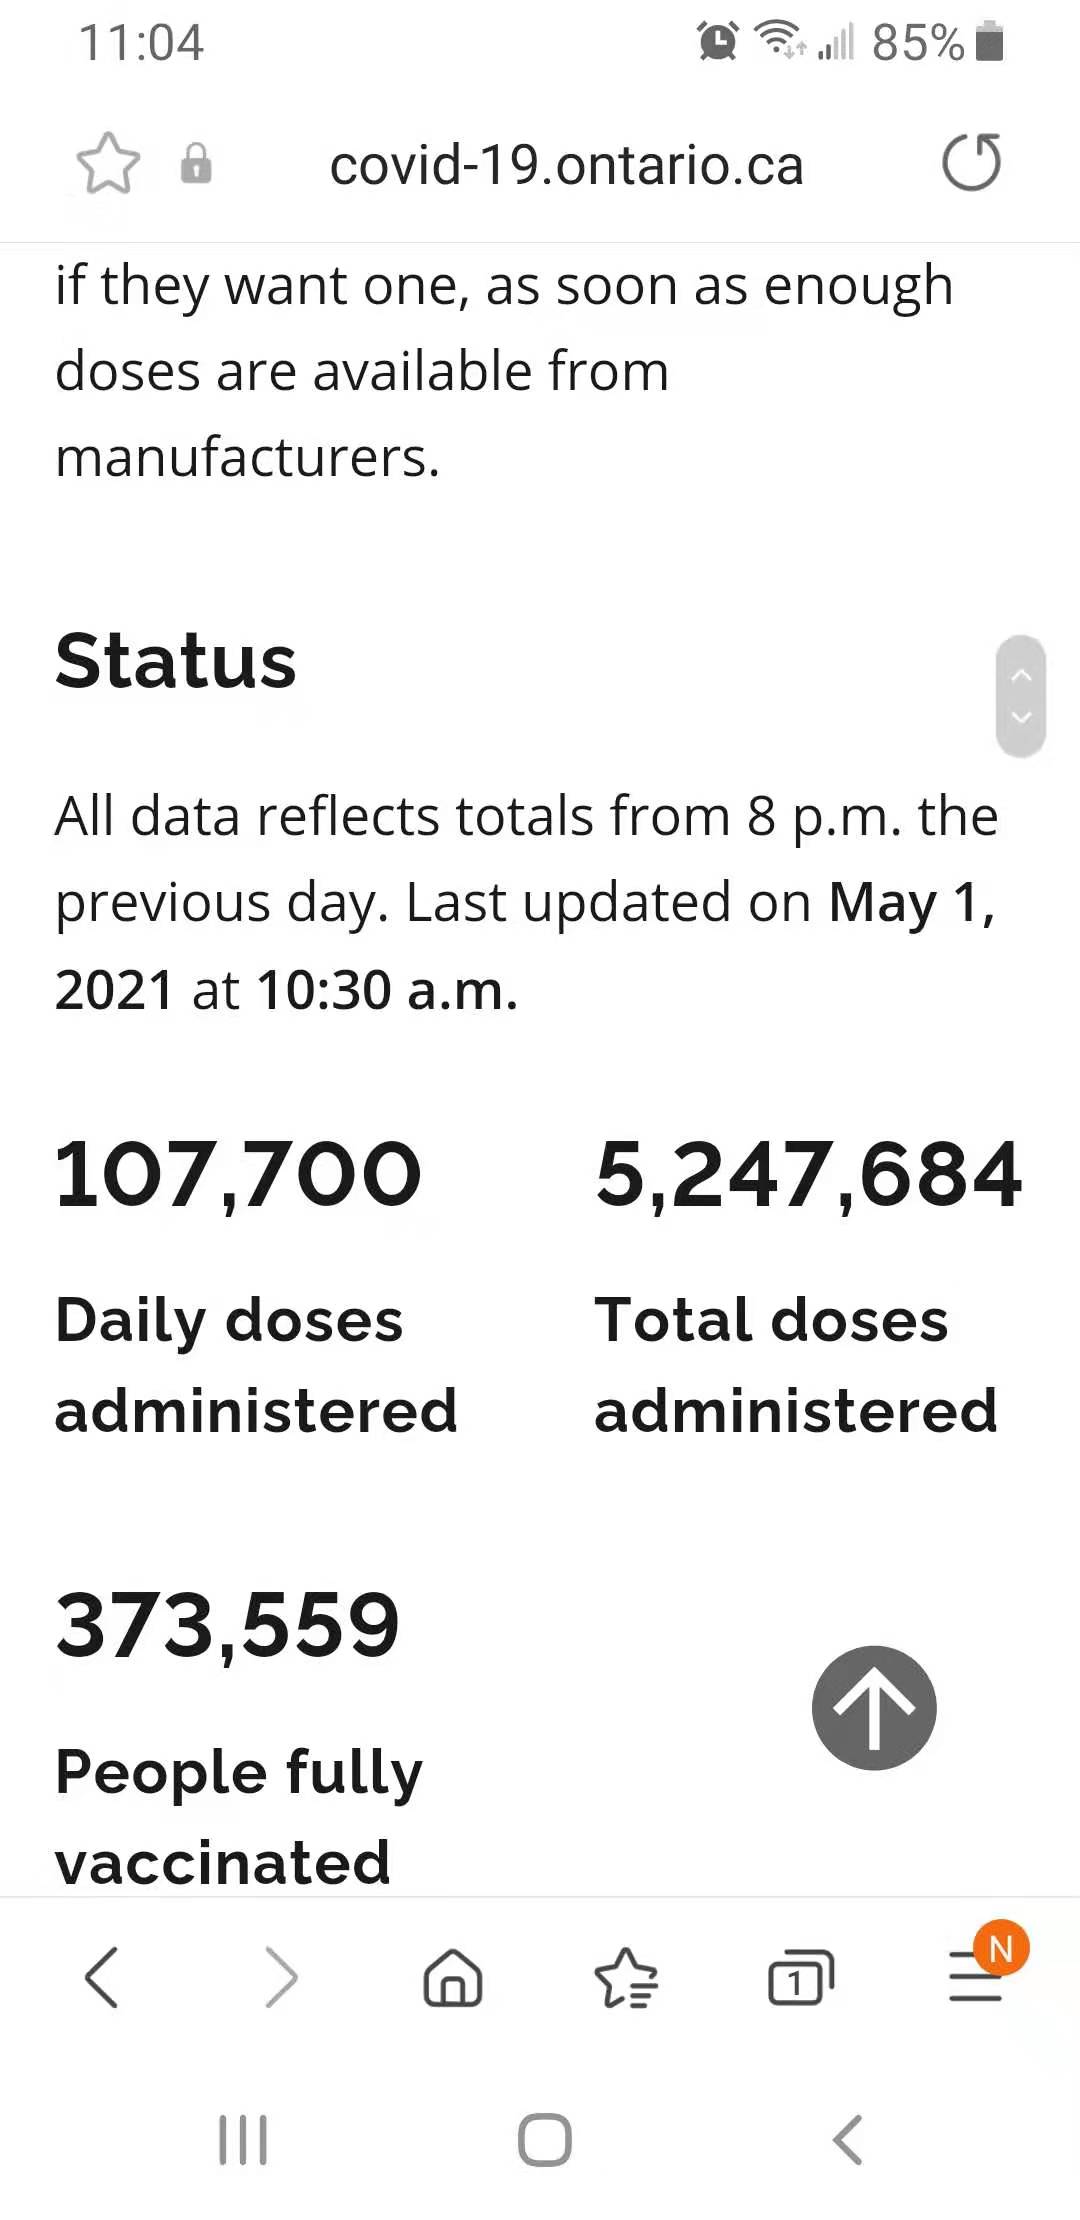1080x2220 pixels.
Task: Tap the orange N notification badge
Action: (x=1001, y=1948)
